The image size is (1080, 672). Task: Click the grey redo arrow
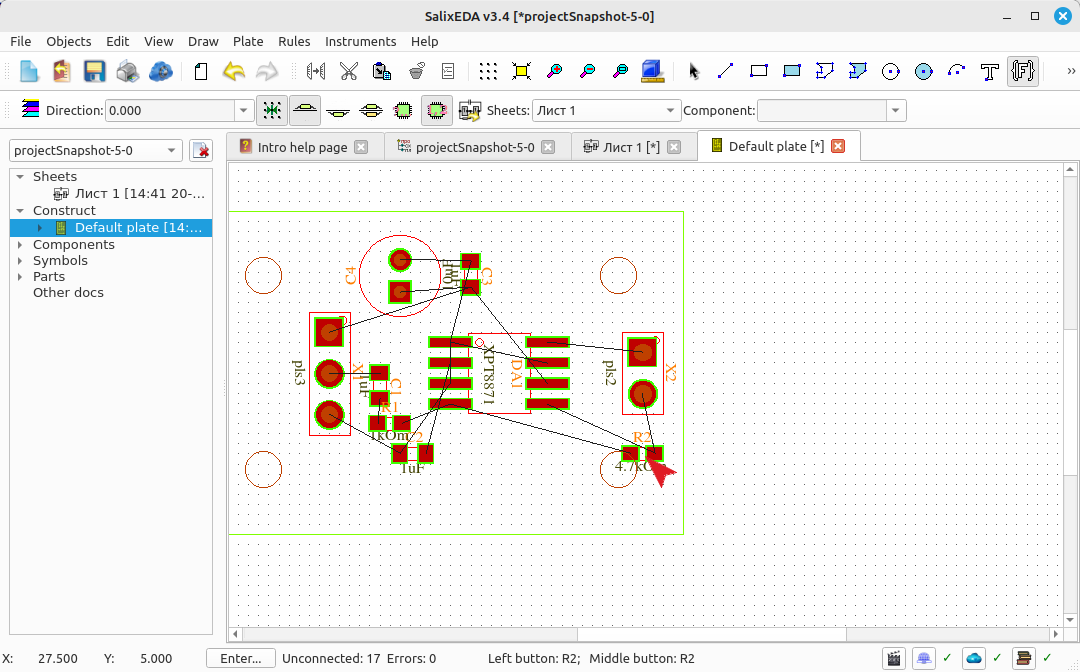tap(267, 71)
